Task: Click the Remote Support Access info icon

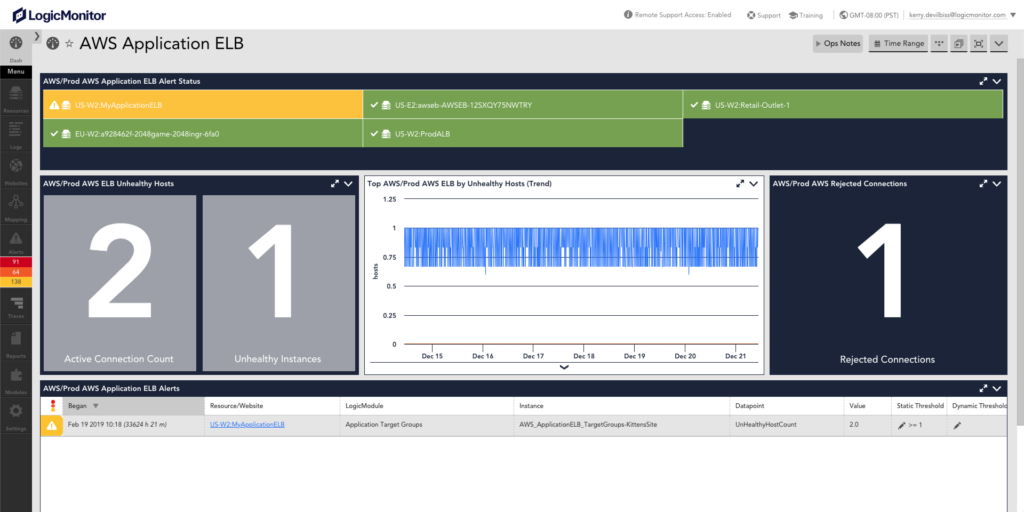Action: tap(628, 14)
